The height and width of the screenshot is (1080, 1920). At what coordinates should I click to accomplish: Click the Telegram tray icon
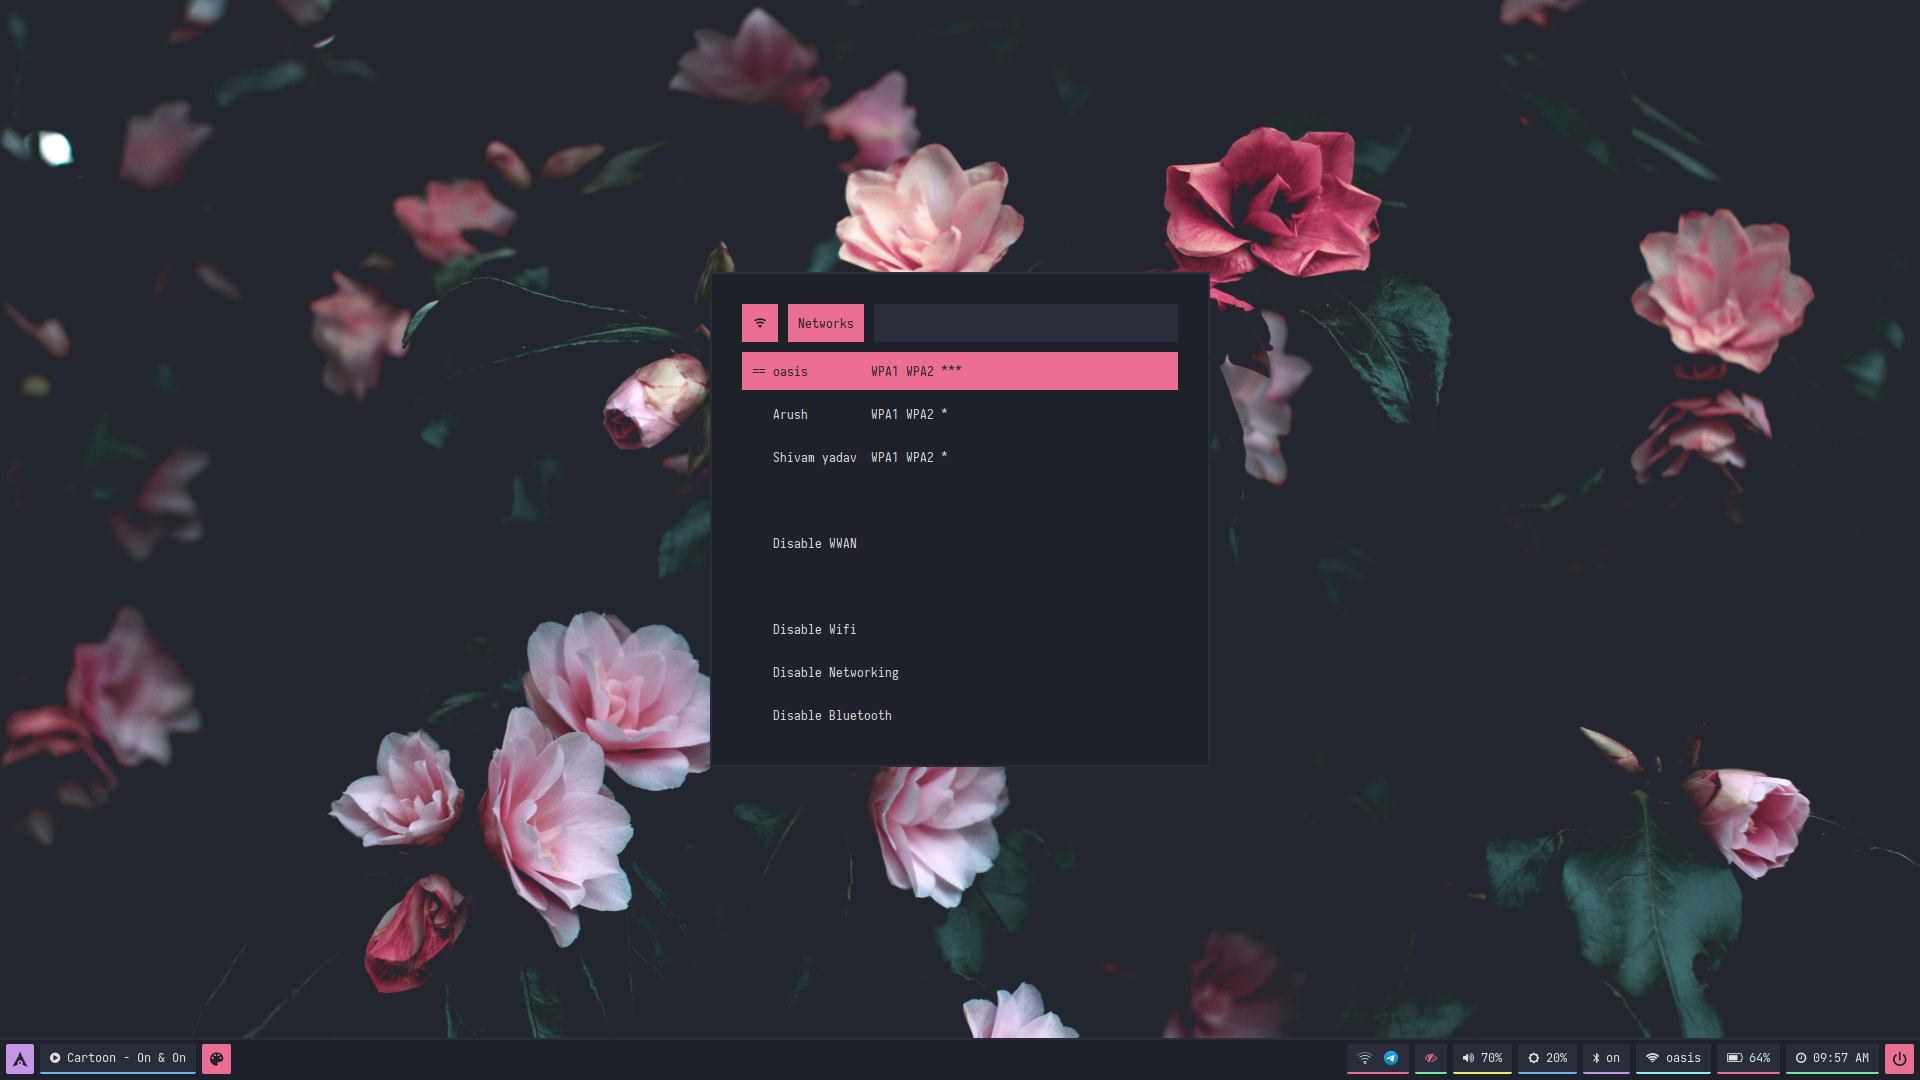[x=1391, y=1058]
